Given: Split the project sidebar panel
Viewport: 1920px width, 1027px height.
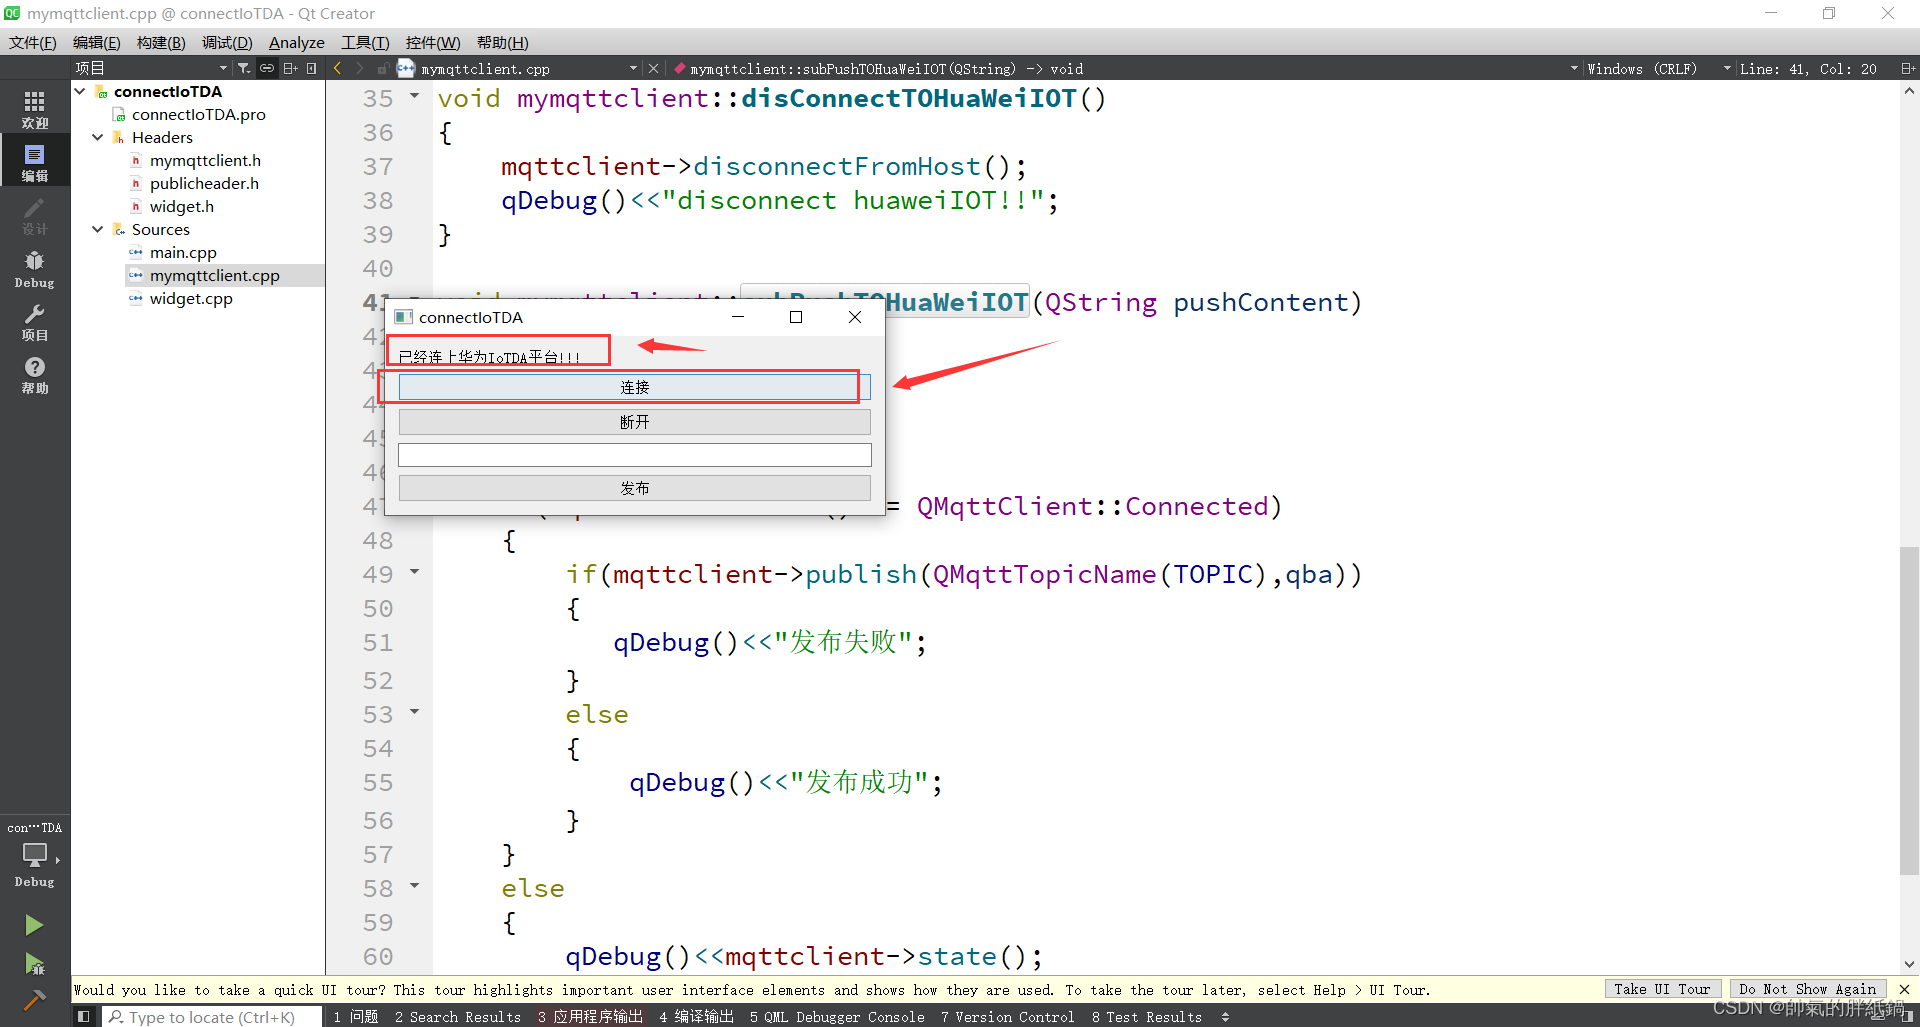Looking at the screenshot, I should [290, 68].
